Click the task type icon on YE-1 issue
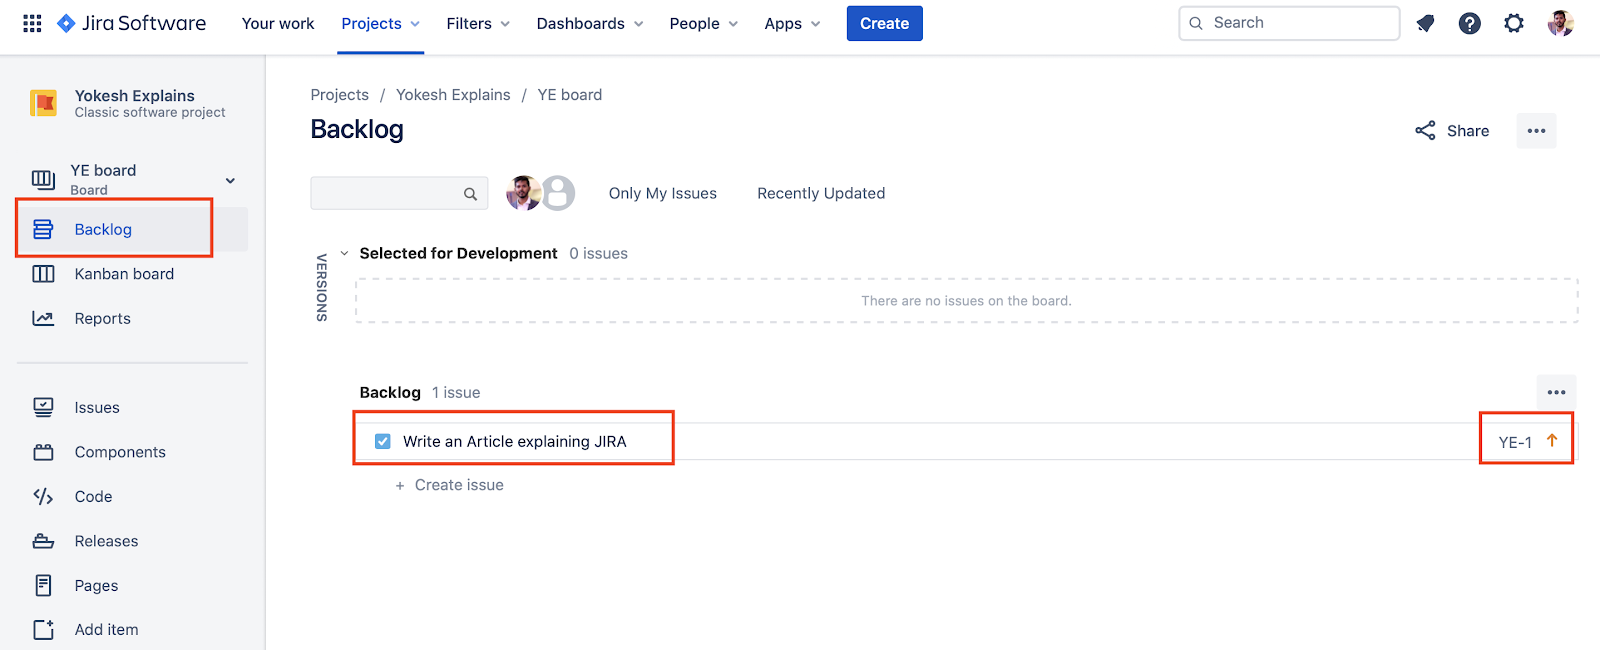1600x650 pixels. [x=382, y=441]
